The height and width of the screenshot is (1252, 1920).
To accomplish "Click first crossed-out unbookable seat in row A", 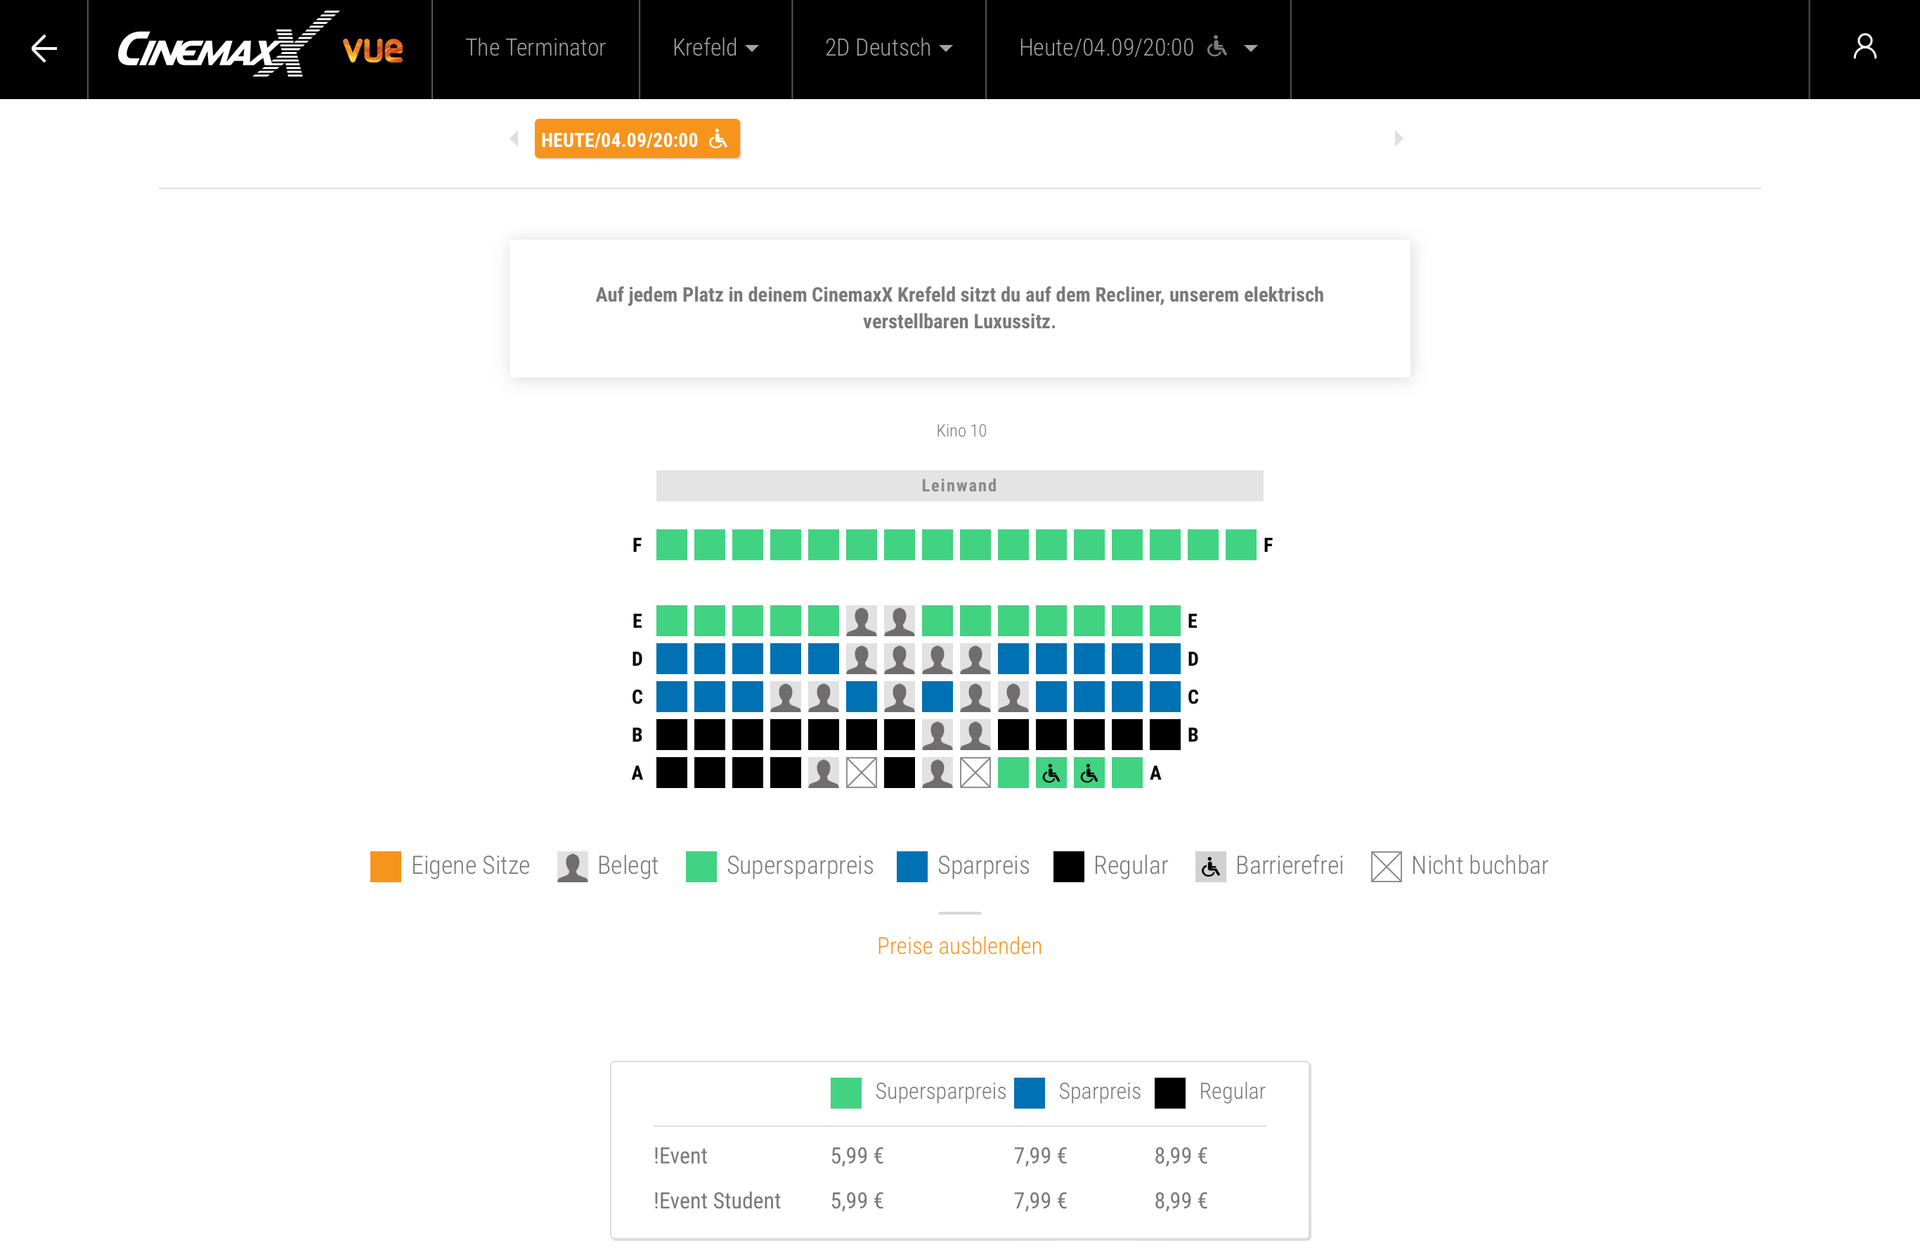I will pyautogui.click(x=861, y=773).
